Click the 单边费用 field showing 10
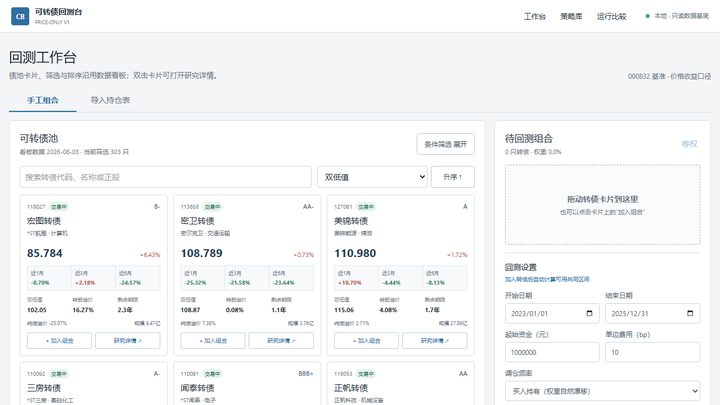 coord(652,352)
